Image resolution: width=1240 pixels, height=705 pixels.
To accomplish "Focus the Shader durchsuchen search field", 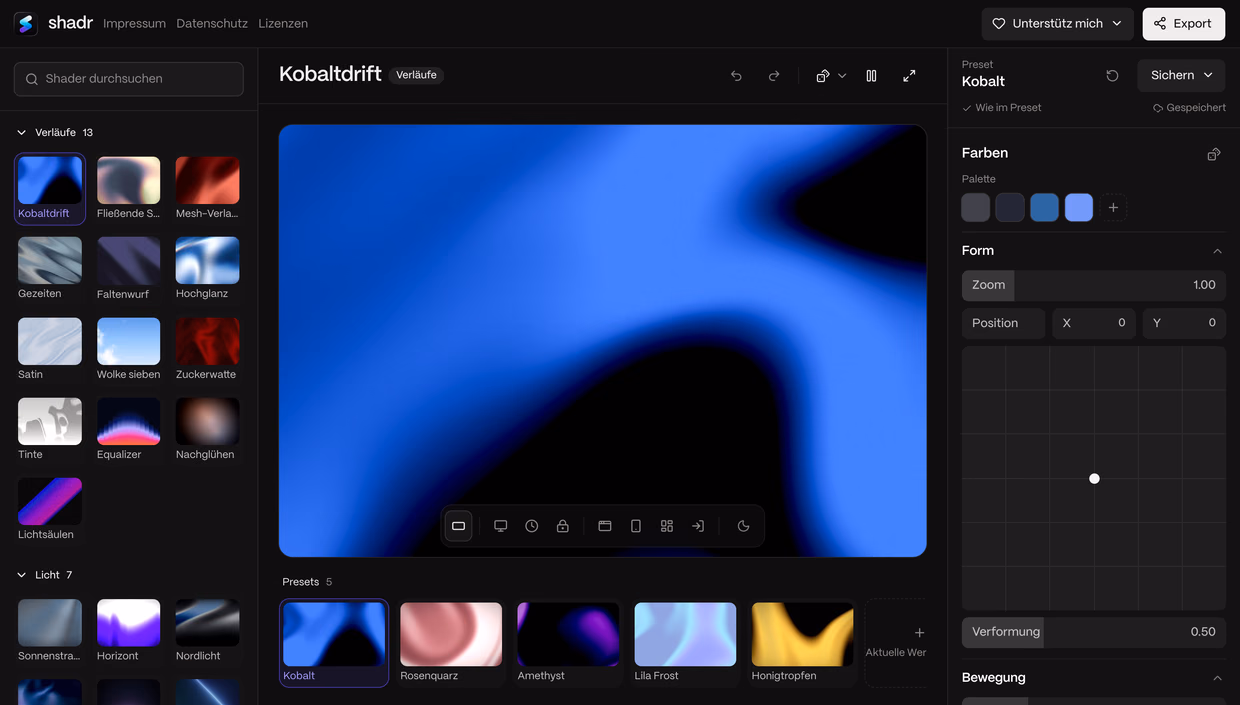I will [129, 79].
